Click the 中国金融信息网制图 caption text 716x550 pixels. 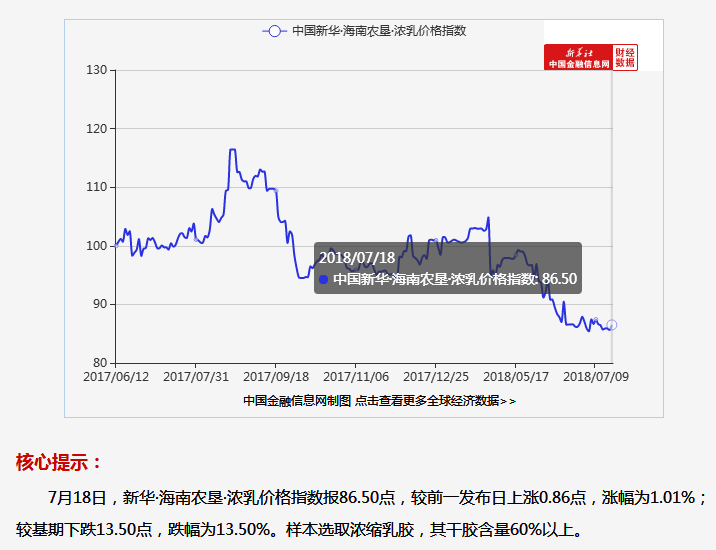click(297, 401)
